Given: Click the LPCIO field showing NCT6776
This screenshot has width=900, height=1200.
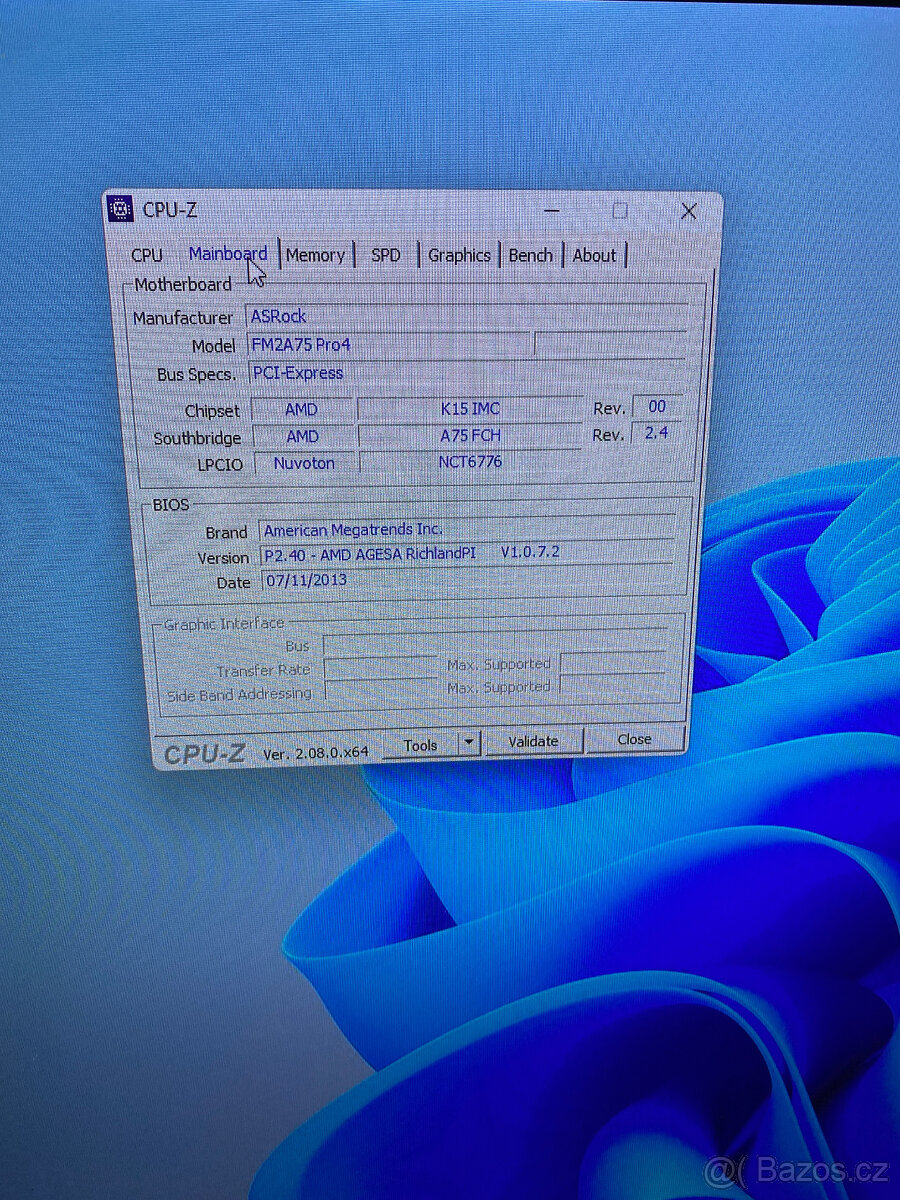Looking at the screenshot, I should pyautogui.click(x=468, y=461).
